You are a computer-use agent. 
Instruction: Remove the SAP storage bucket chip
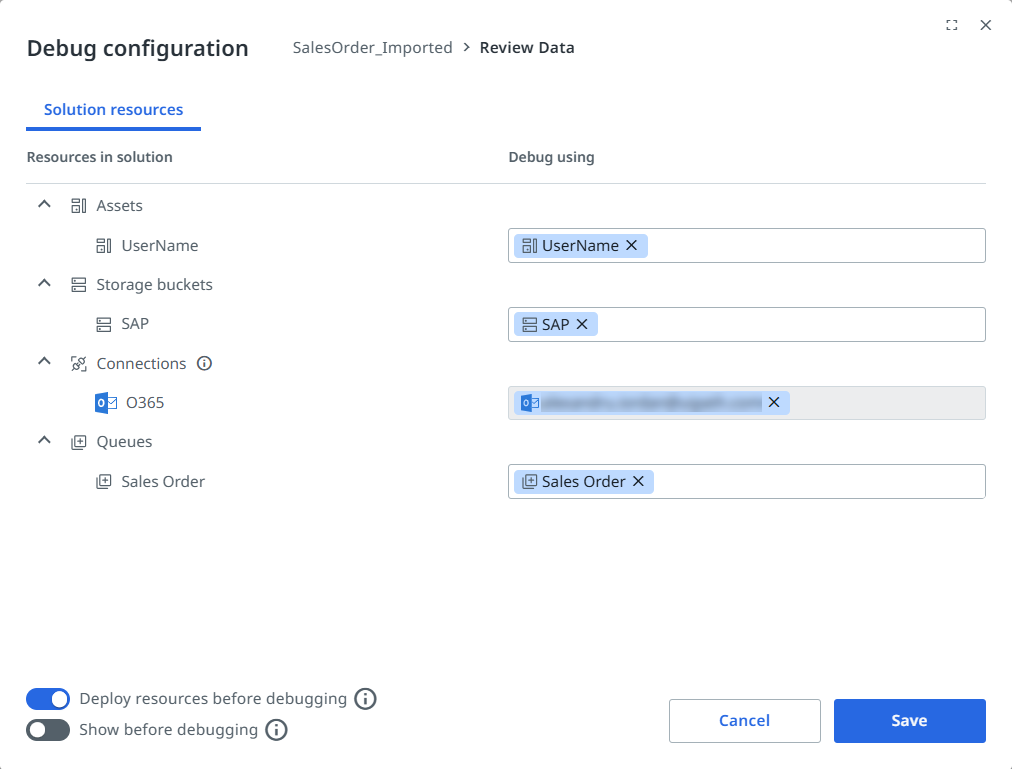tap(581, 325)
